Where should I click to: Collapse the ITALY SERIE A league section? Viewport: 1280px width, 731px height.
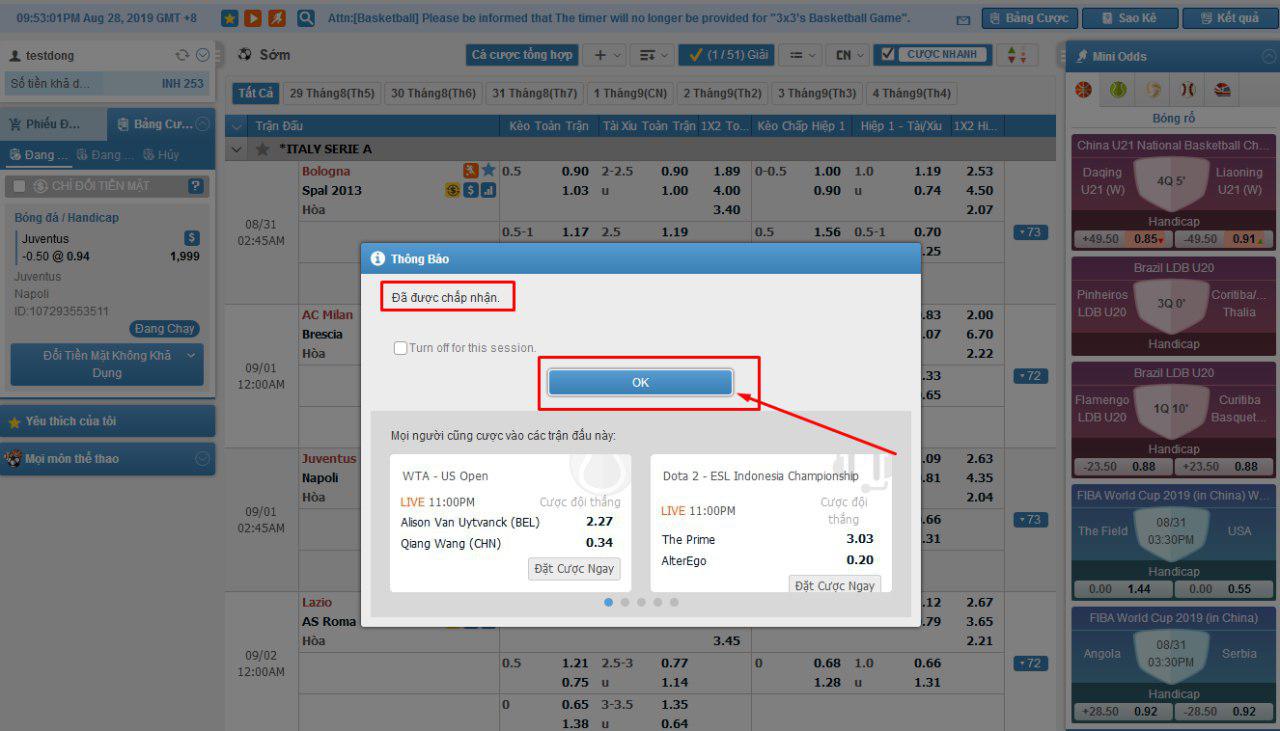[237, 149]
